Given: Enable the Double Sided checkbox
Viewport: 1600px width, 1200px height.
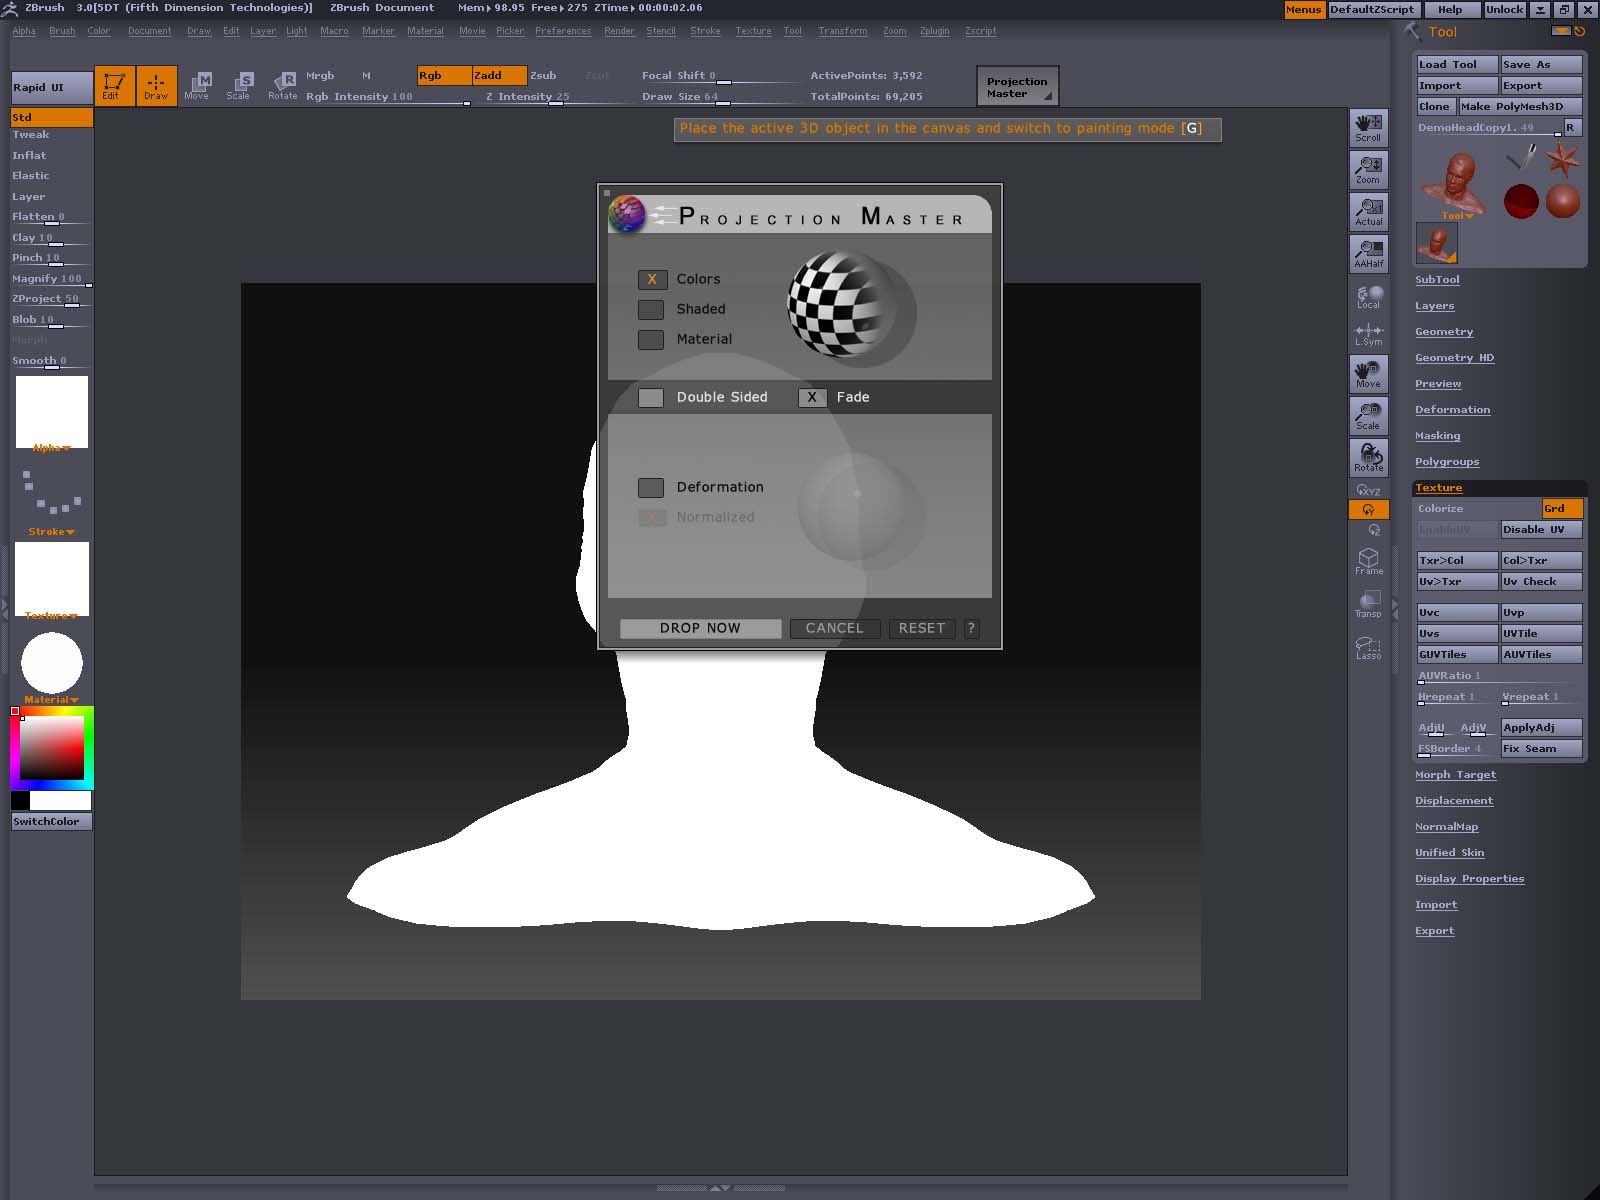Looking at the screenshot, I should click(x=651, y=398).
